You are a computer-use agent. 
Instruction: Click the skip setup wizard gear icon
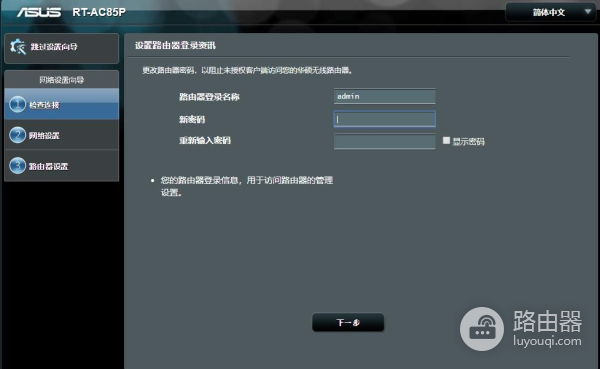(18, 47)
